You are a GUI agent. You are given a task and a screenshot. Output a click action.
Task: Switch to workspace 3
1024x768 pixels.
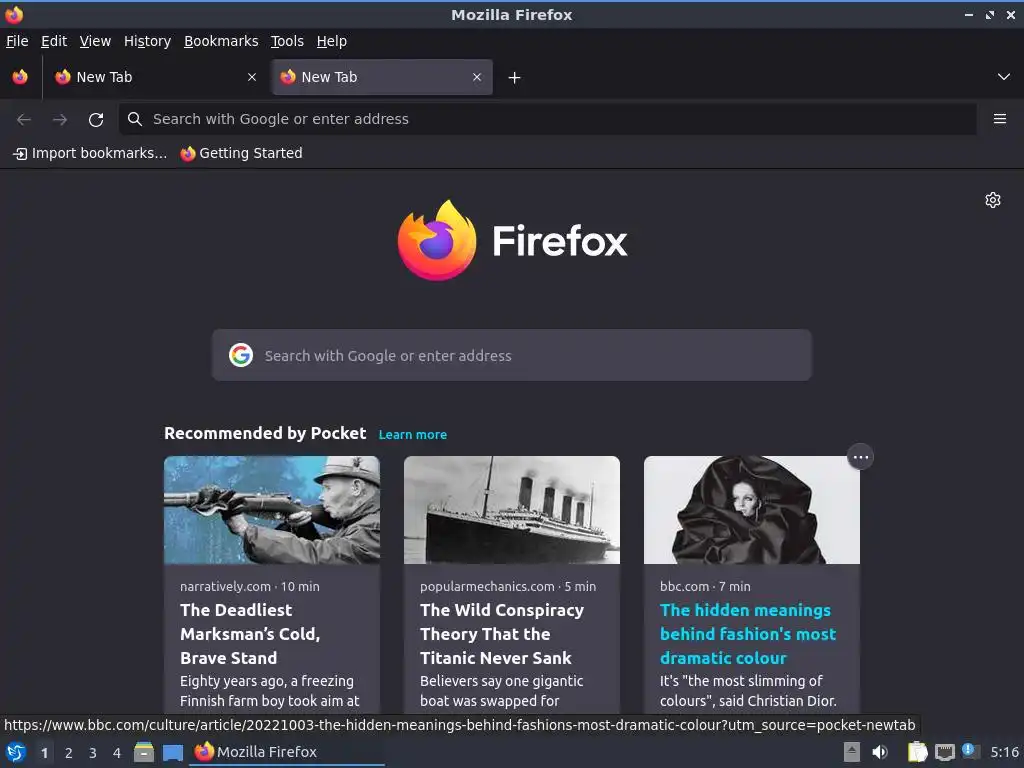[x=93, y=753]
